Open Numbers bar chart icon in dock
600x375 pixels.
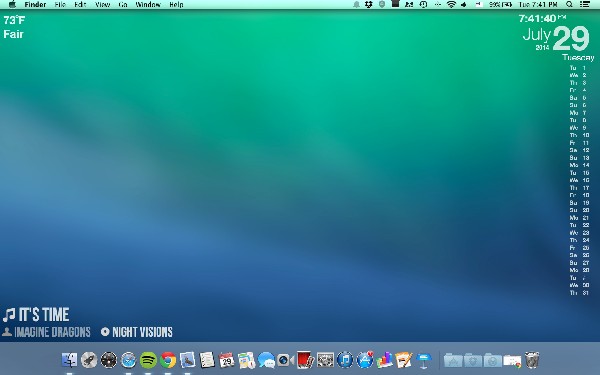coord(385,360)
